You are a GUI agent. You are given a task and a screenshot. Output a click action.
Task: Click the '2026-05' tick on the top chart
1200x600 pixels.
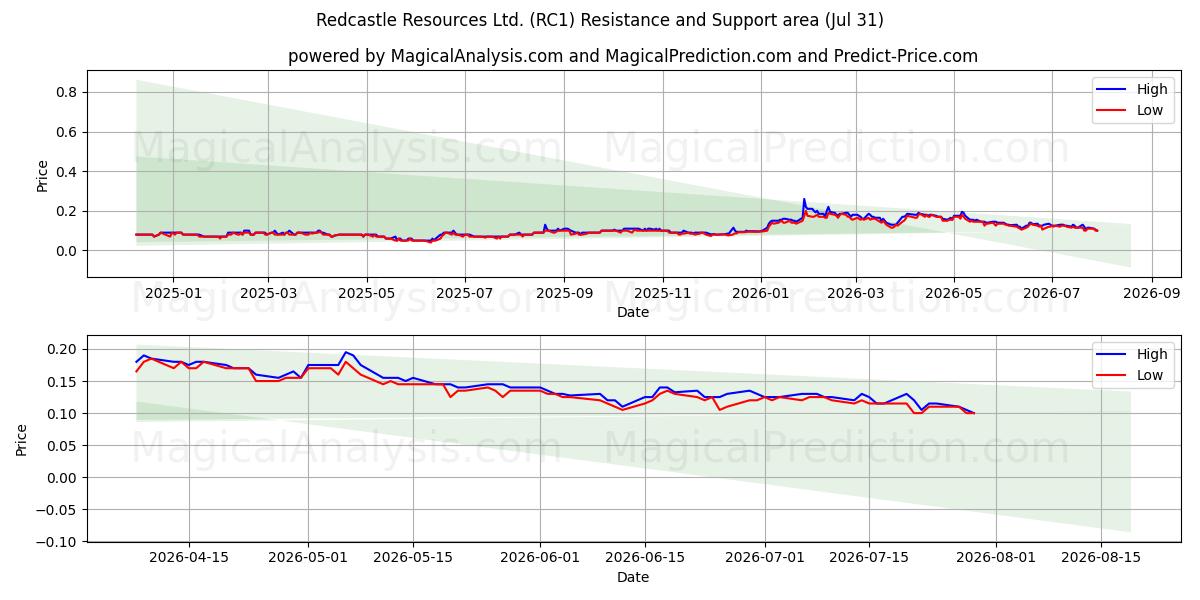pyautogui.click(x=954, y=293)
